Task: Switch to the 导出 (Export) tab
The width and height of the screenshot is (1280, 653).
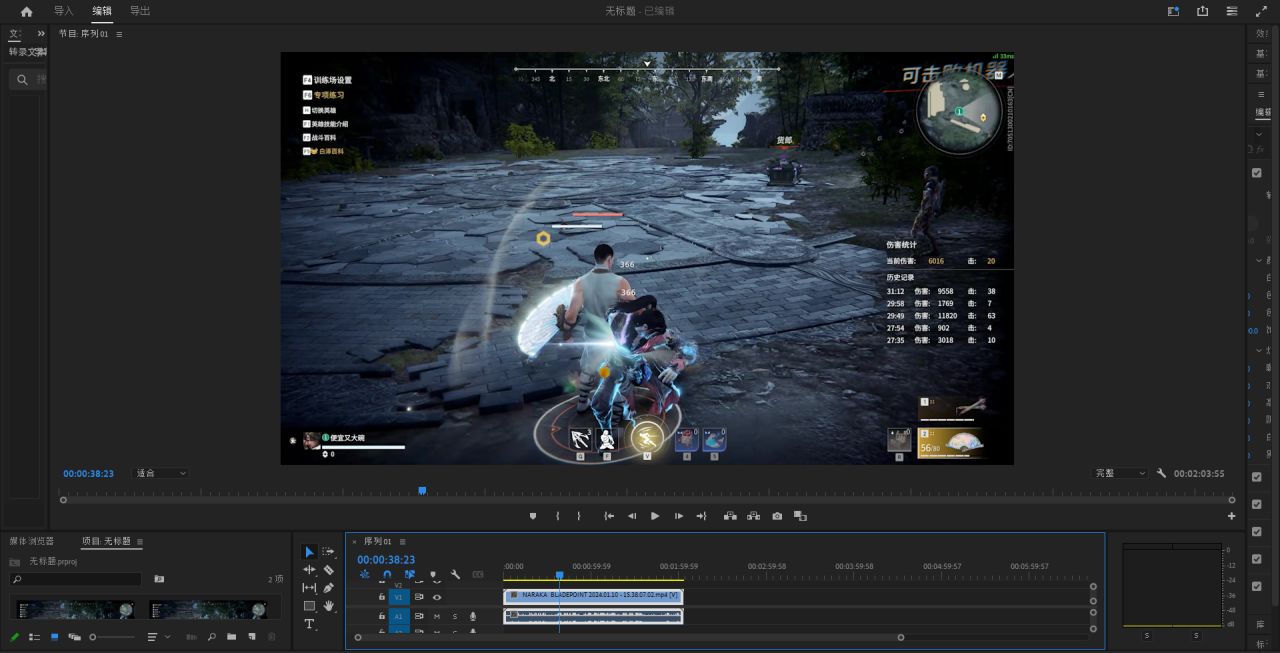Action: [x=140, y=11]
